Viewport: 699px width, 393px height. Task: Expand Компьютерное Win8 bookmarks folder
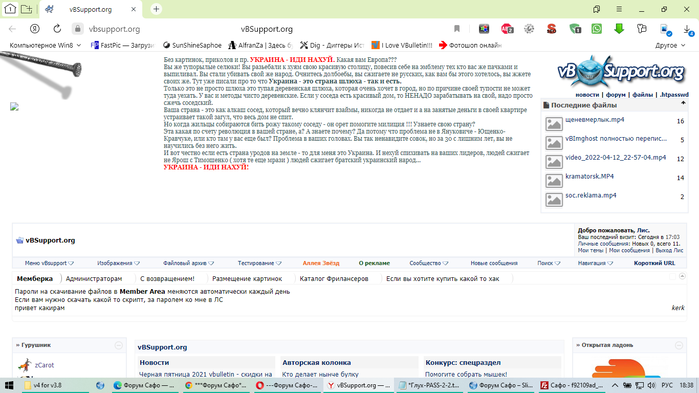[45, 45]
